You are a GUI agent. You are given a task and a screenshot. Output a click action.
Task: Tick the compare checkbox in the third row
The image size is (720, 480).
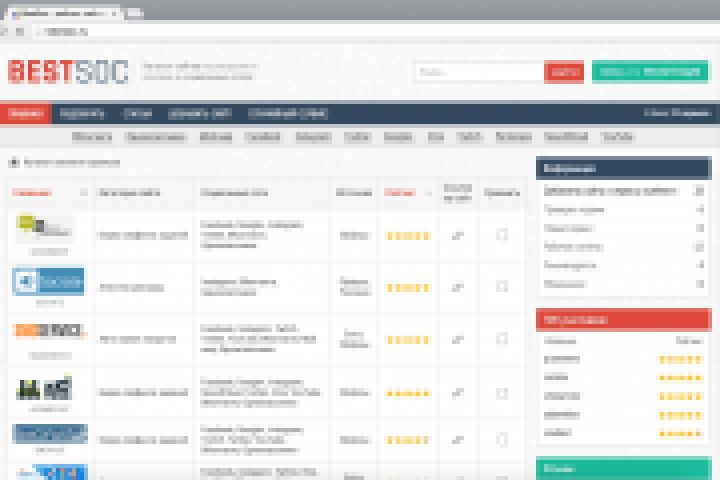click(502, 339)
